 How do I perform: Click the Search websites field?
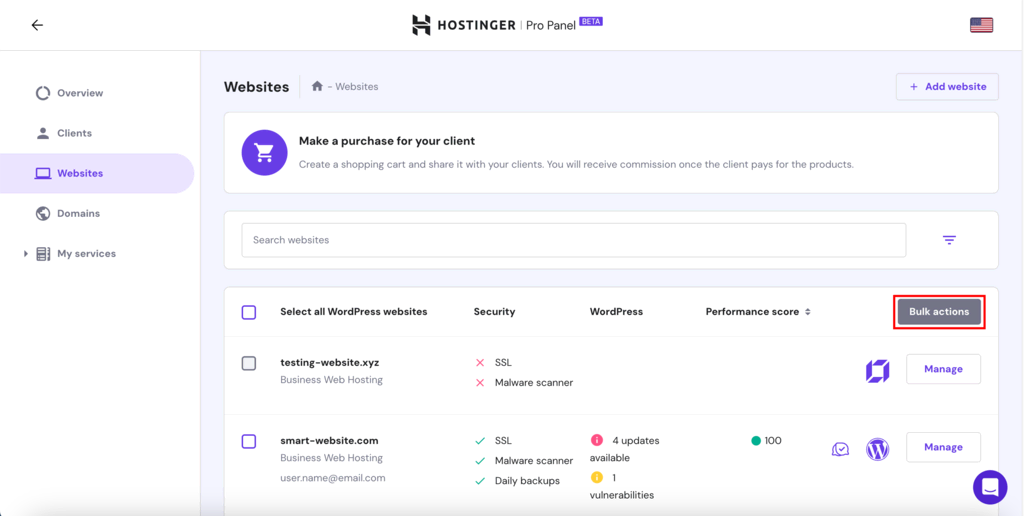pyautogui.click(x=573, y=240)
